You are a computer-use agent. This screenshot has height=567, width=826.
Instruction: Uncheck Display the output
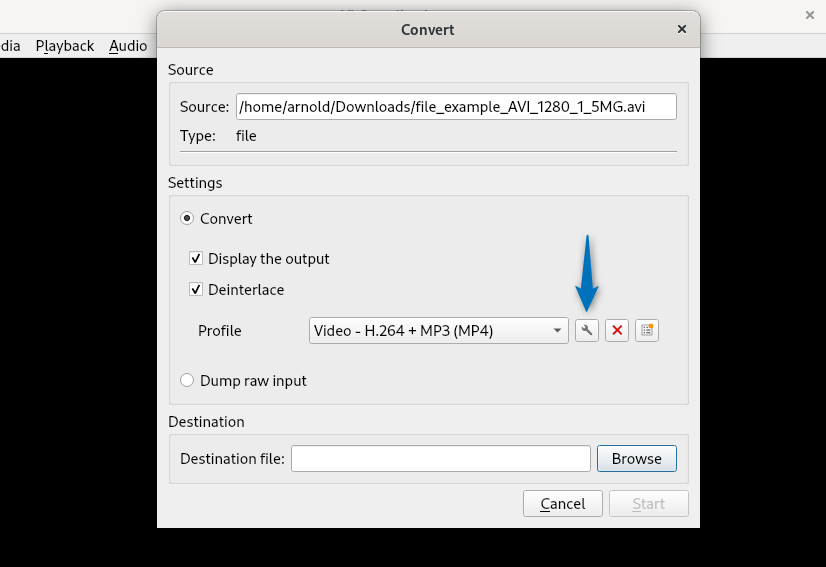[x=197, y=259]
